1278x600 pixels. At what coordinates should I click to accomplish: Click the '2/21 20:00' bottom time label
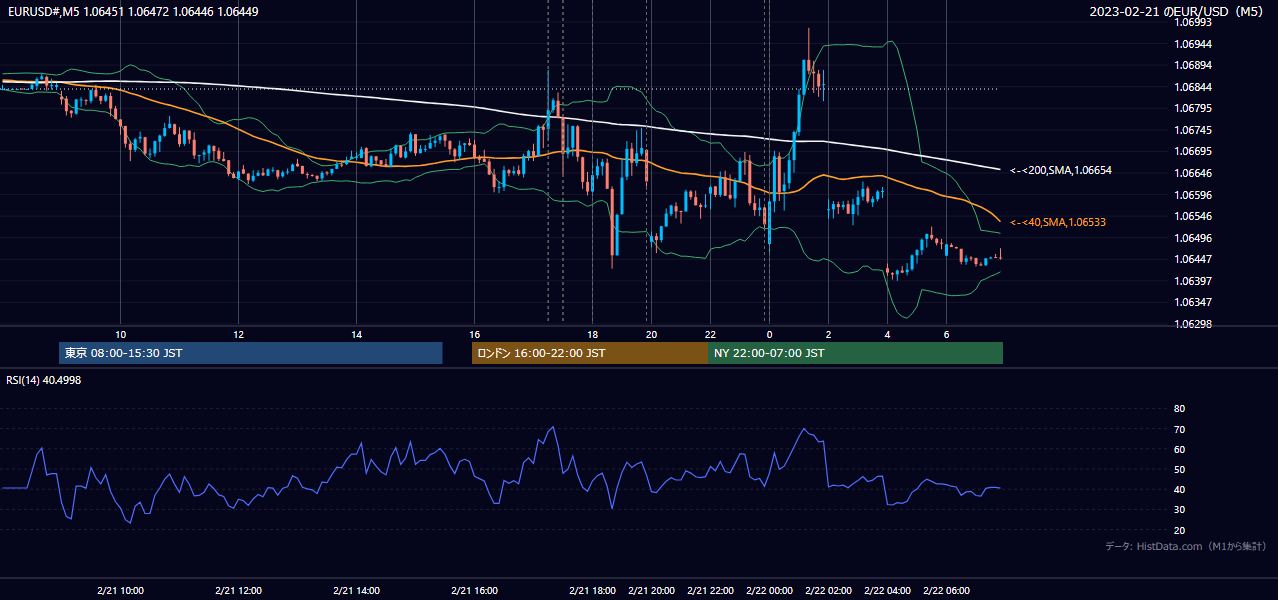(652, 591)
